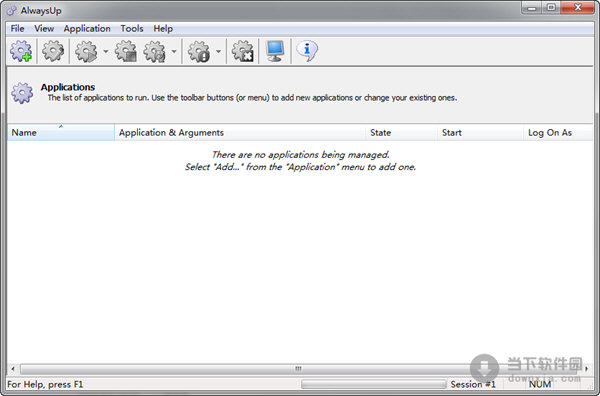Image resolution: width=600 pixels, height=396 pixels.
Task: Click the gear icon with exclamation badge
Action: (199, 51)
